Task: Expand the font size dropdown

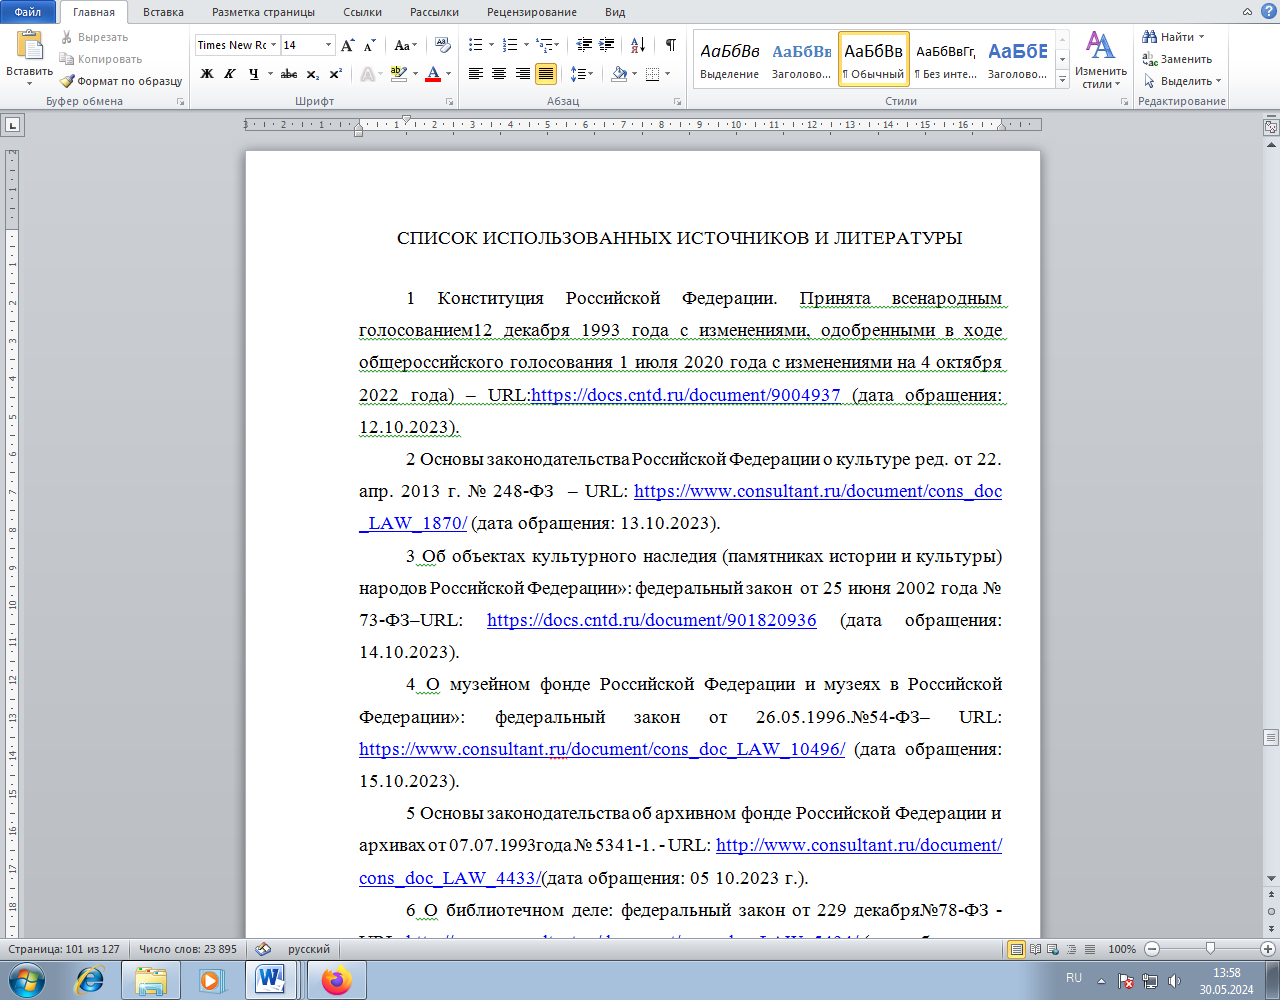Action: tap(328, 45)
